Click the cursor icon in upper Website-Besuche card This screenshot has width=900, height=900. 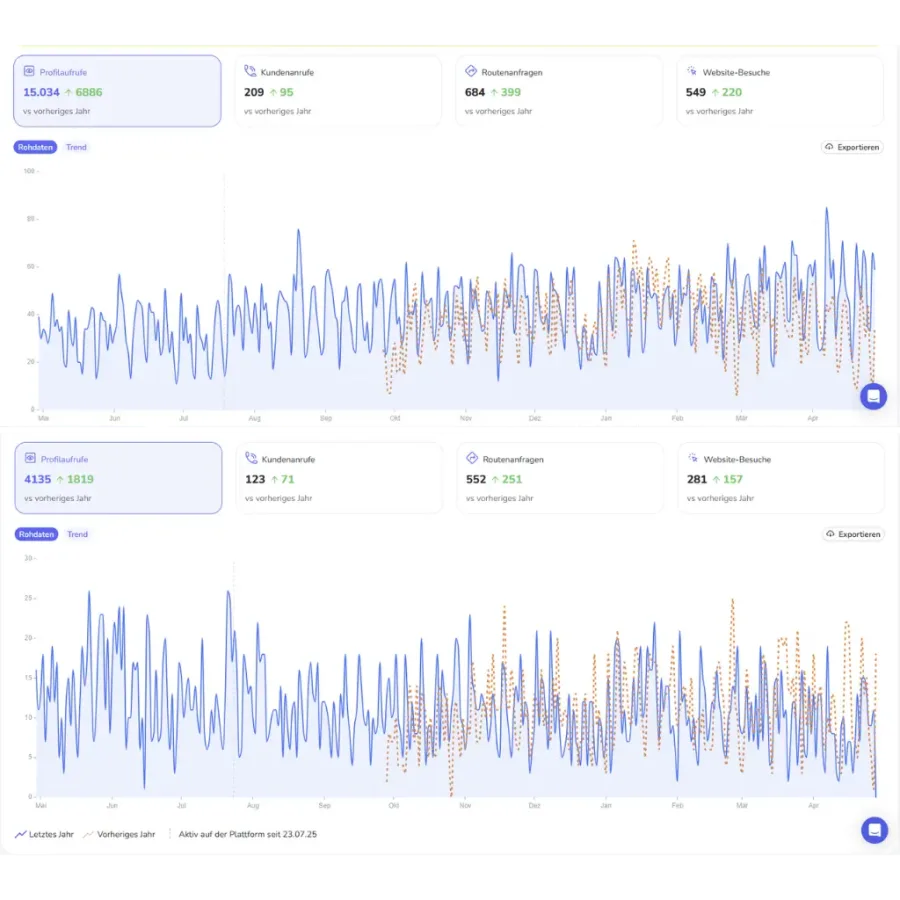pyautogui.click(x=692, y=71)
